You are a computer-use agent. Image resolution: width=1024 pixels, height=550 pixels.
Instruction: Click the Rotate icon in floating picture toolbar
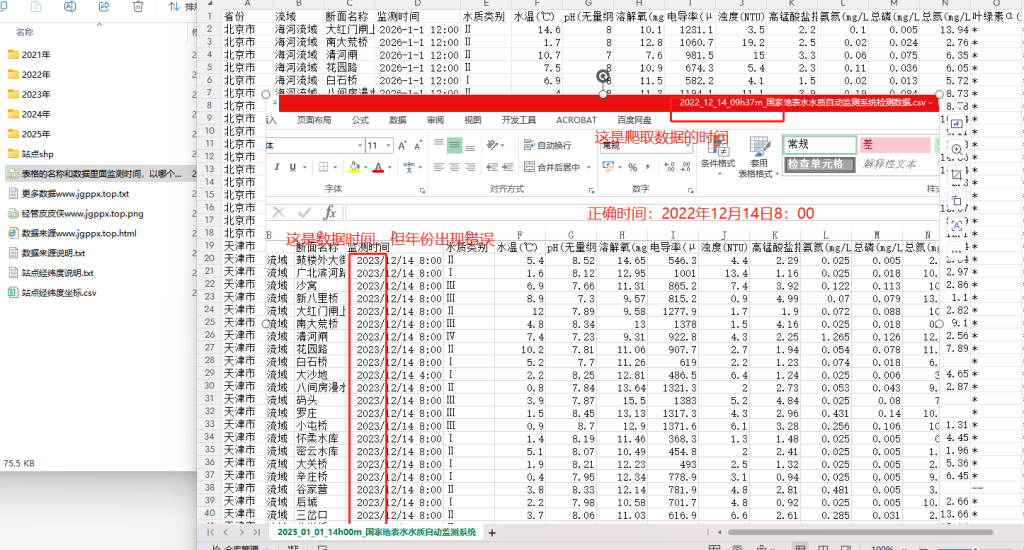point(956,201)
